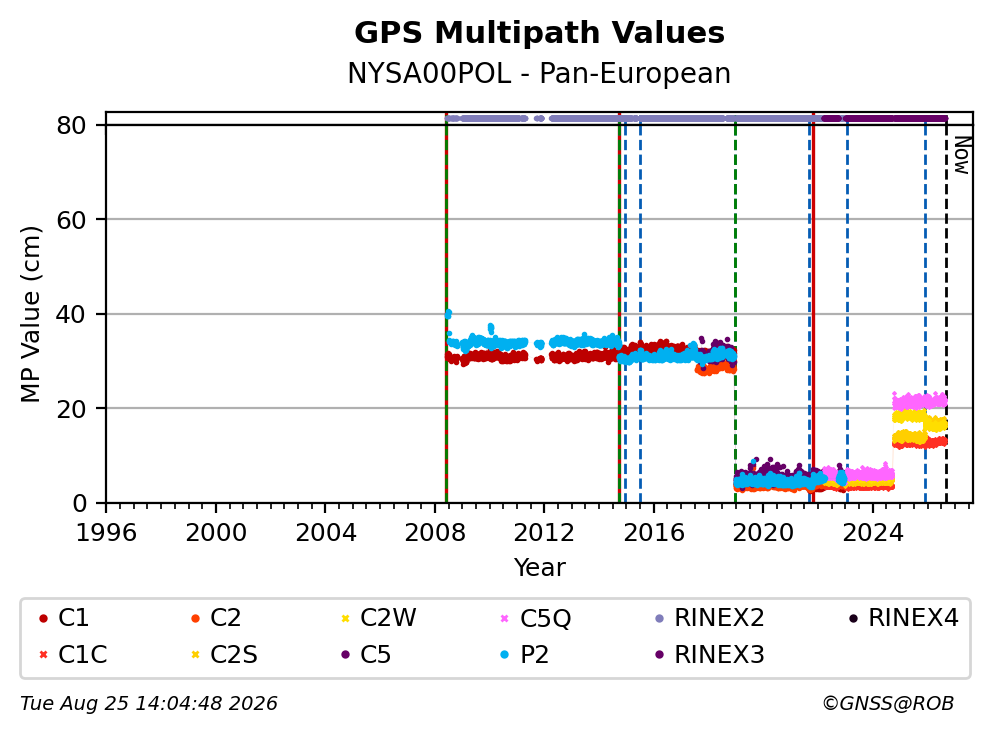The width and height of the screenshot is (992, 734).
Task: Click the P2 legend entry
Action: (x=524, y=654)
